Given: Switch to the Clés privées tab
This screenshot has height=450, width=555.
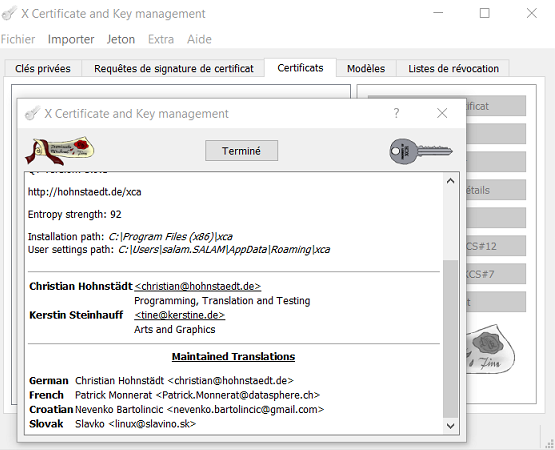Looking at the screenshot, I should click(x=43, y=68).
